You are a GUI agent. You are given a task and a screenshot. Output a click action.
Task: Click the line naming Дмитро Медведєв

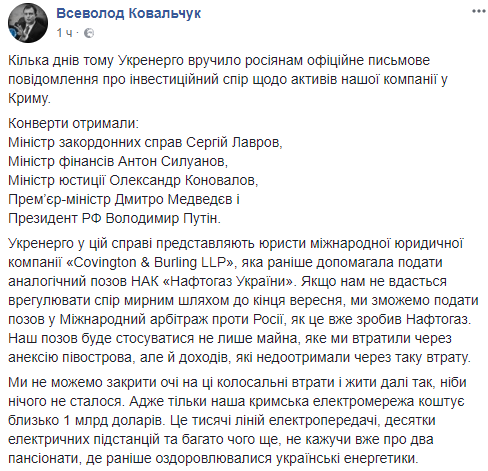[124, 200]
